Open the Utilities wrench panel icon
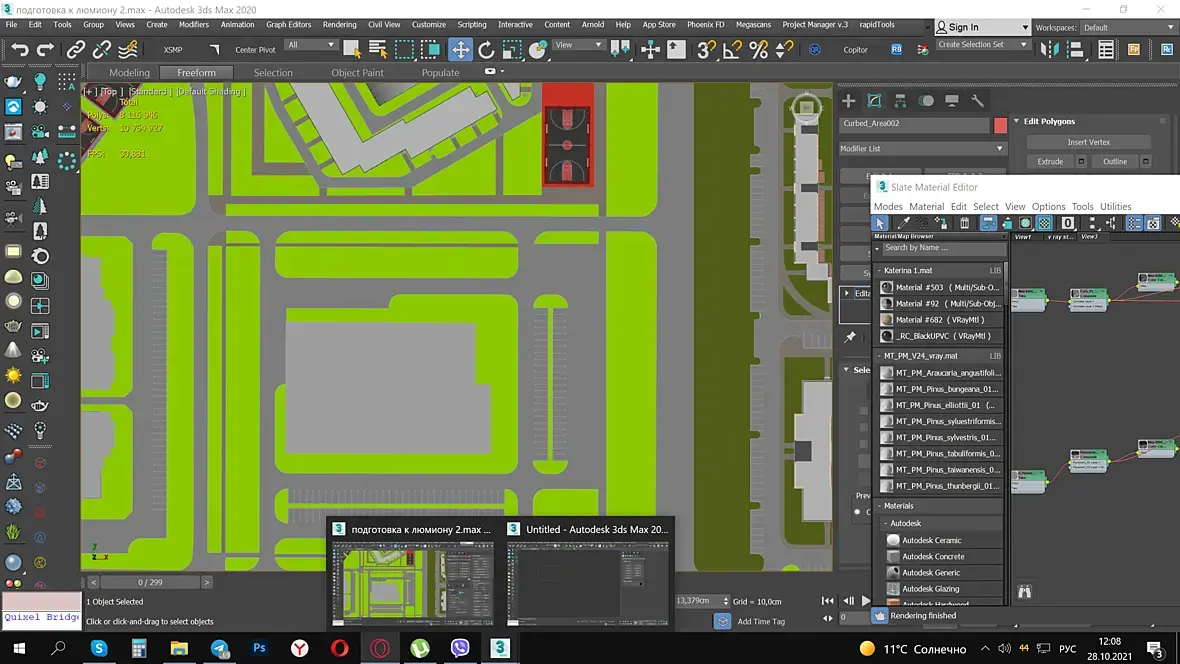This screenshot has height=664, width=1180. tap(978, 101)
